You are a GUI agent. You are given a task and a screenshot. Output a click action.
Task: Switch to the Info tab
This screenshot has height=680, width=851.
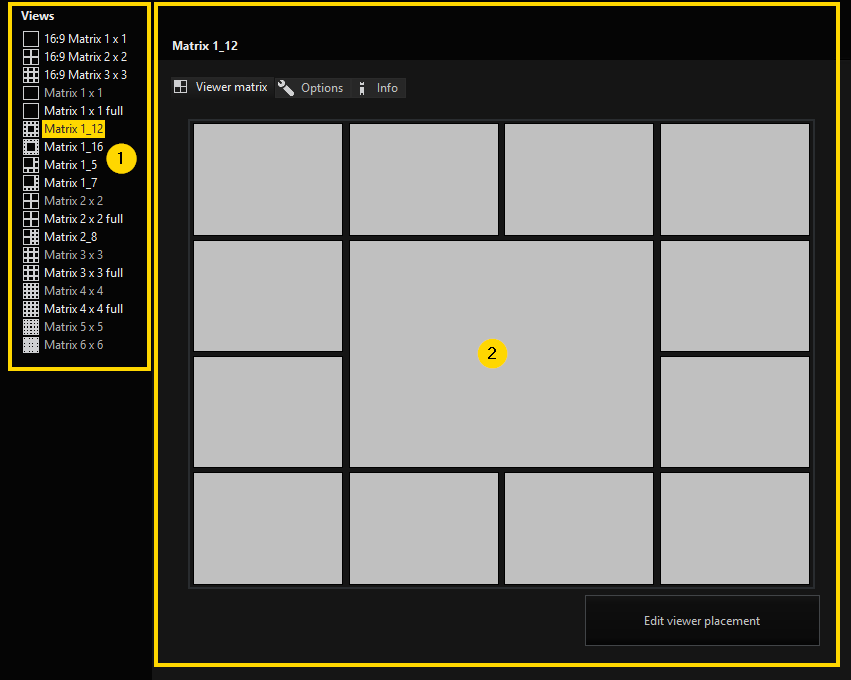click(378, 88)
